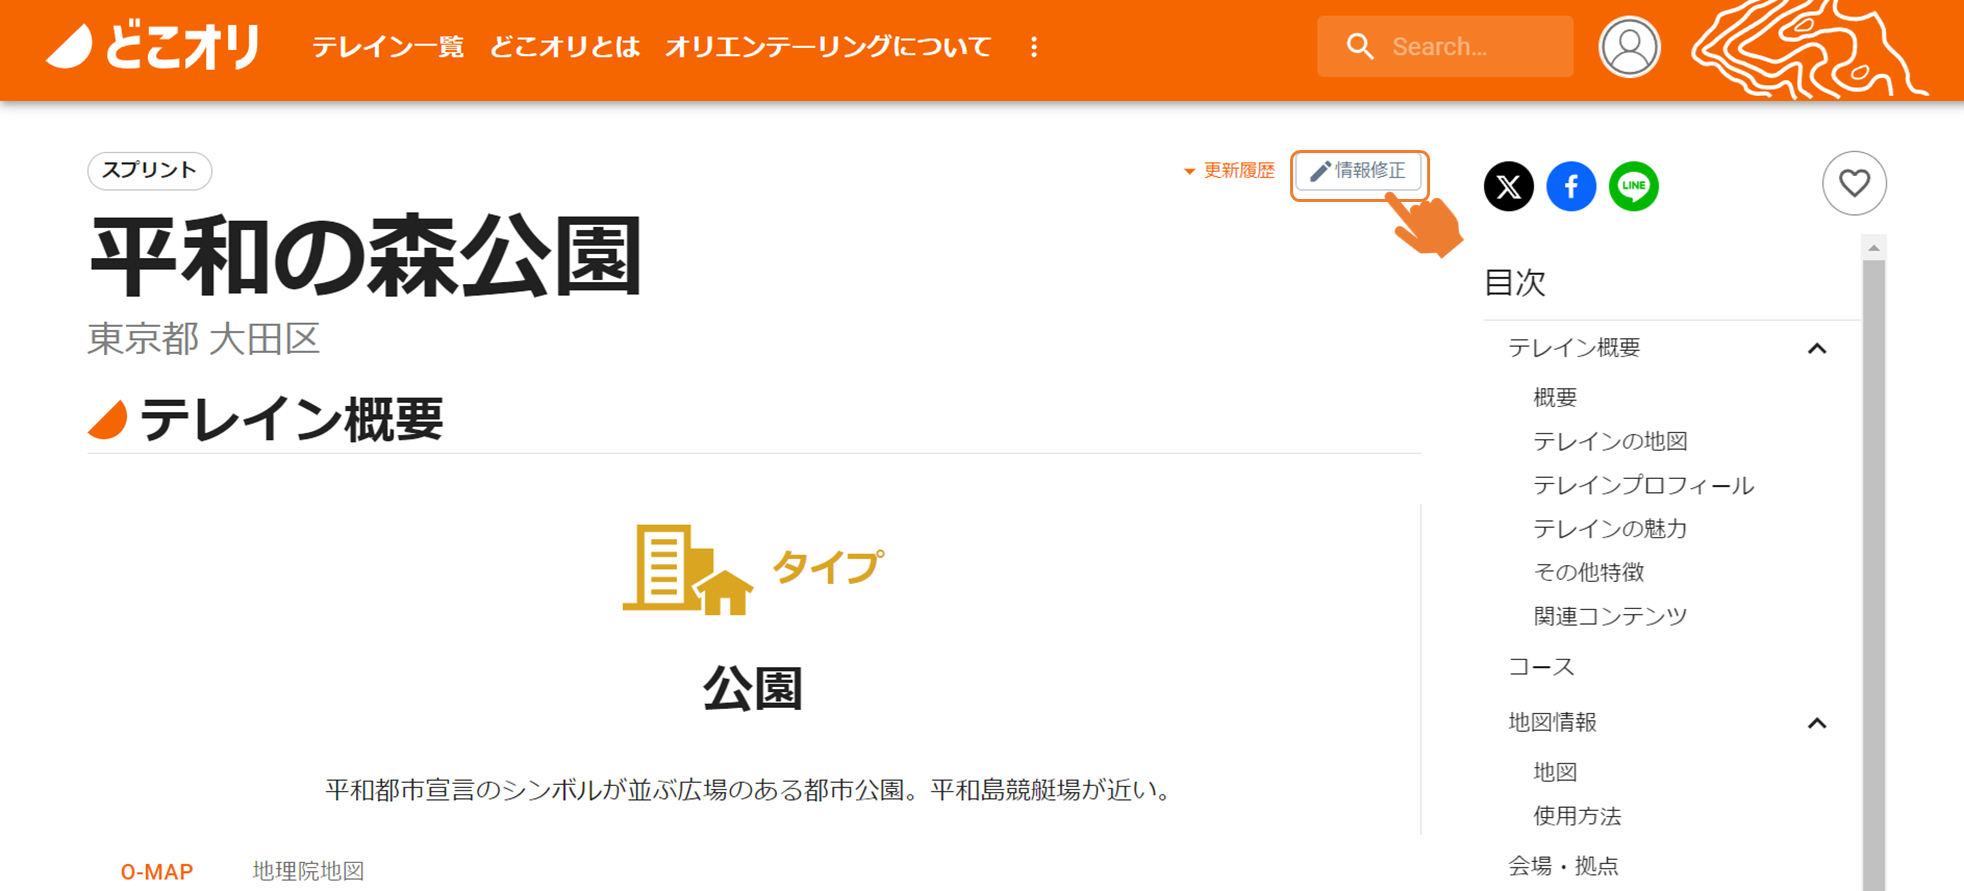Jump to 概要 in table of contents

[1555, 397]
